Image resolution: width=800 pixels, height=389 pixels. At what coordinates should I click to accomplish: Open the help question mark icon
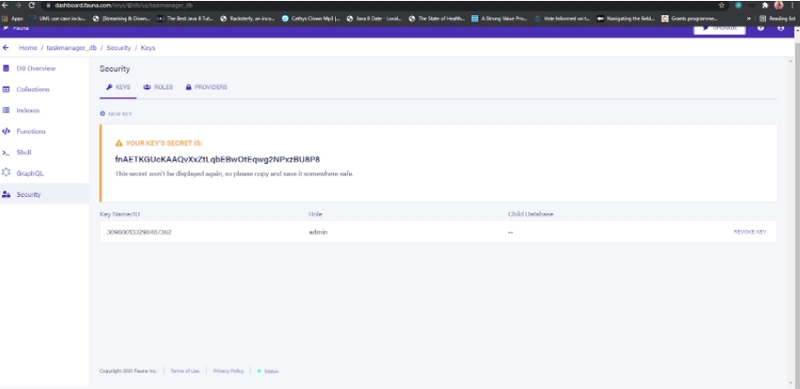(761, 28)
